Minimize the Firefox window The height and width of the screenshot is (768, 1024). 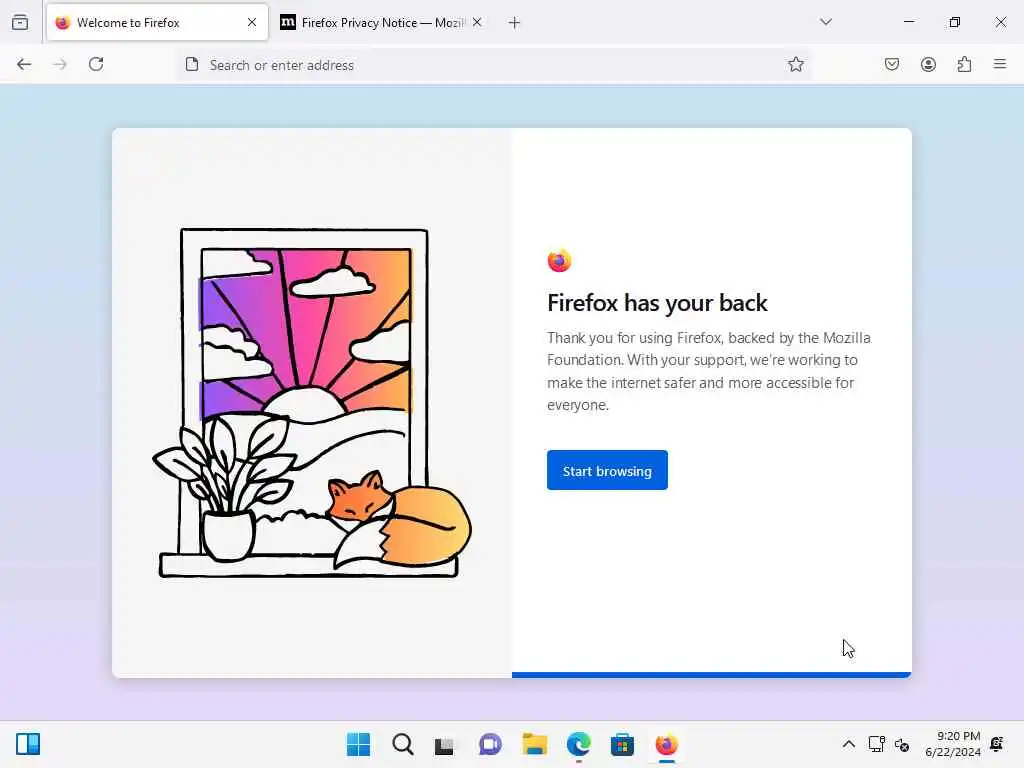[x=908, y=22]
